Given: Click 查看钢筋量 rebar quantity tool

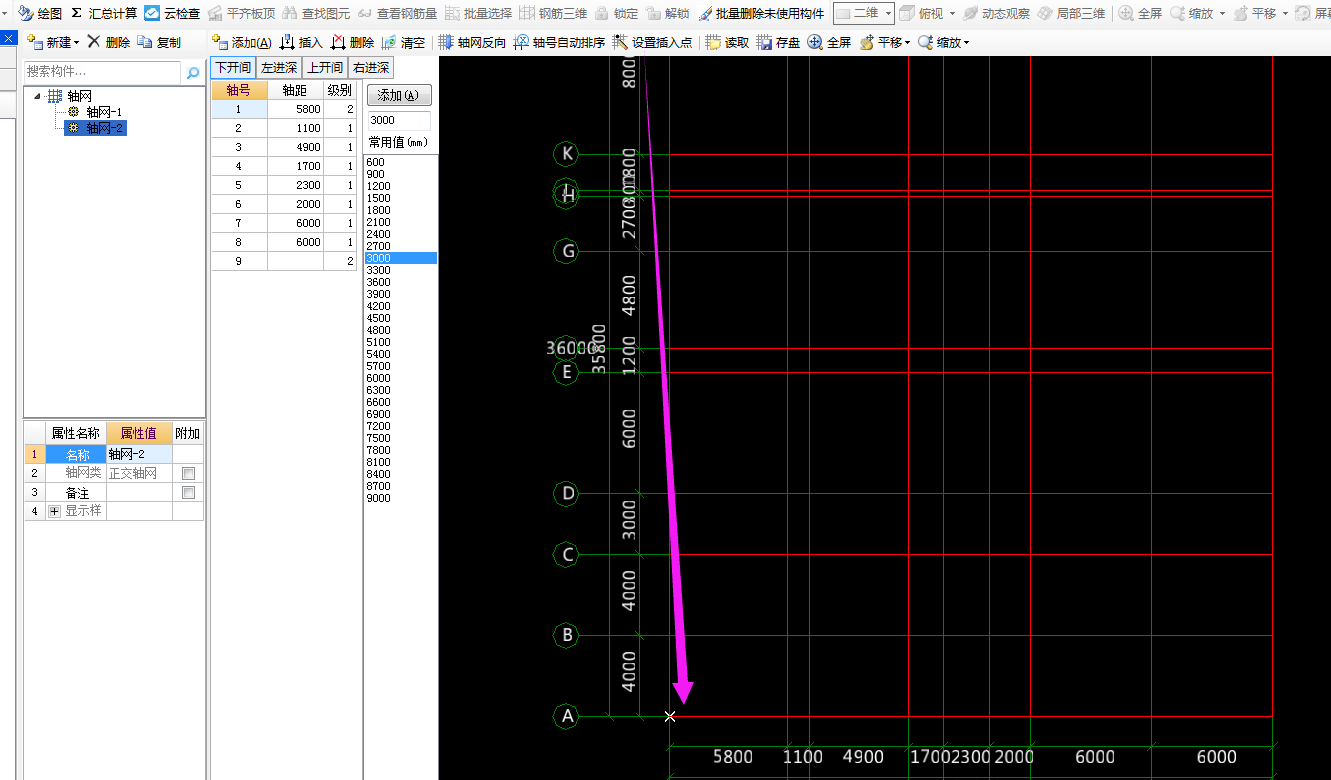Looking at the screenshot, I should [x=397, y=14].
